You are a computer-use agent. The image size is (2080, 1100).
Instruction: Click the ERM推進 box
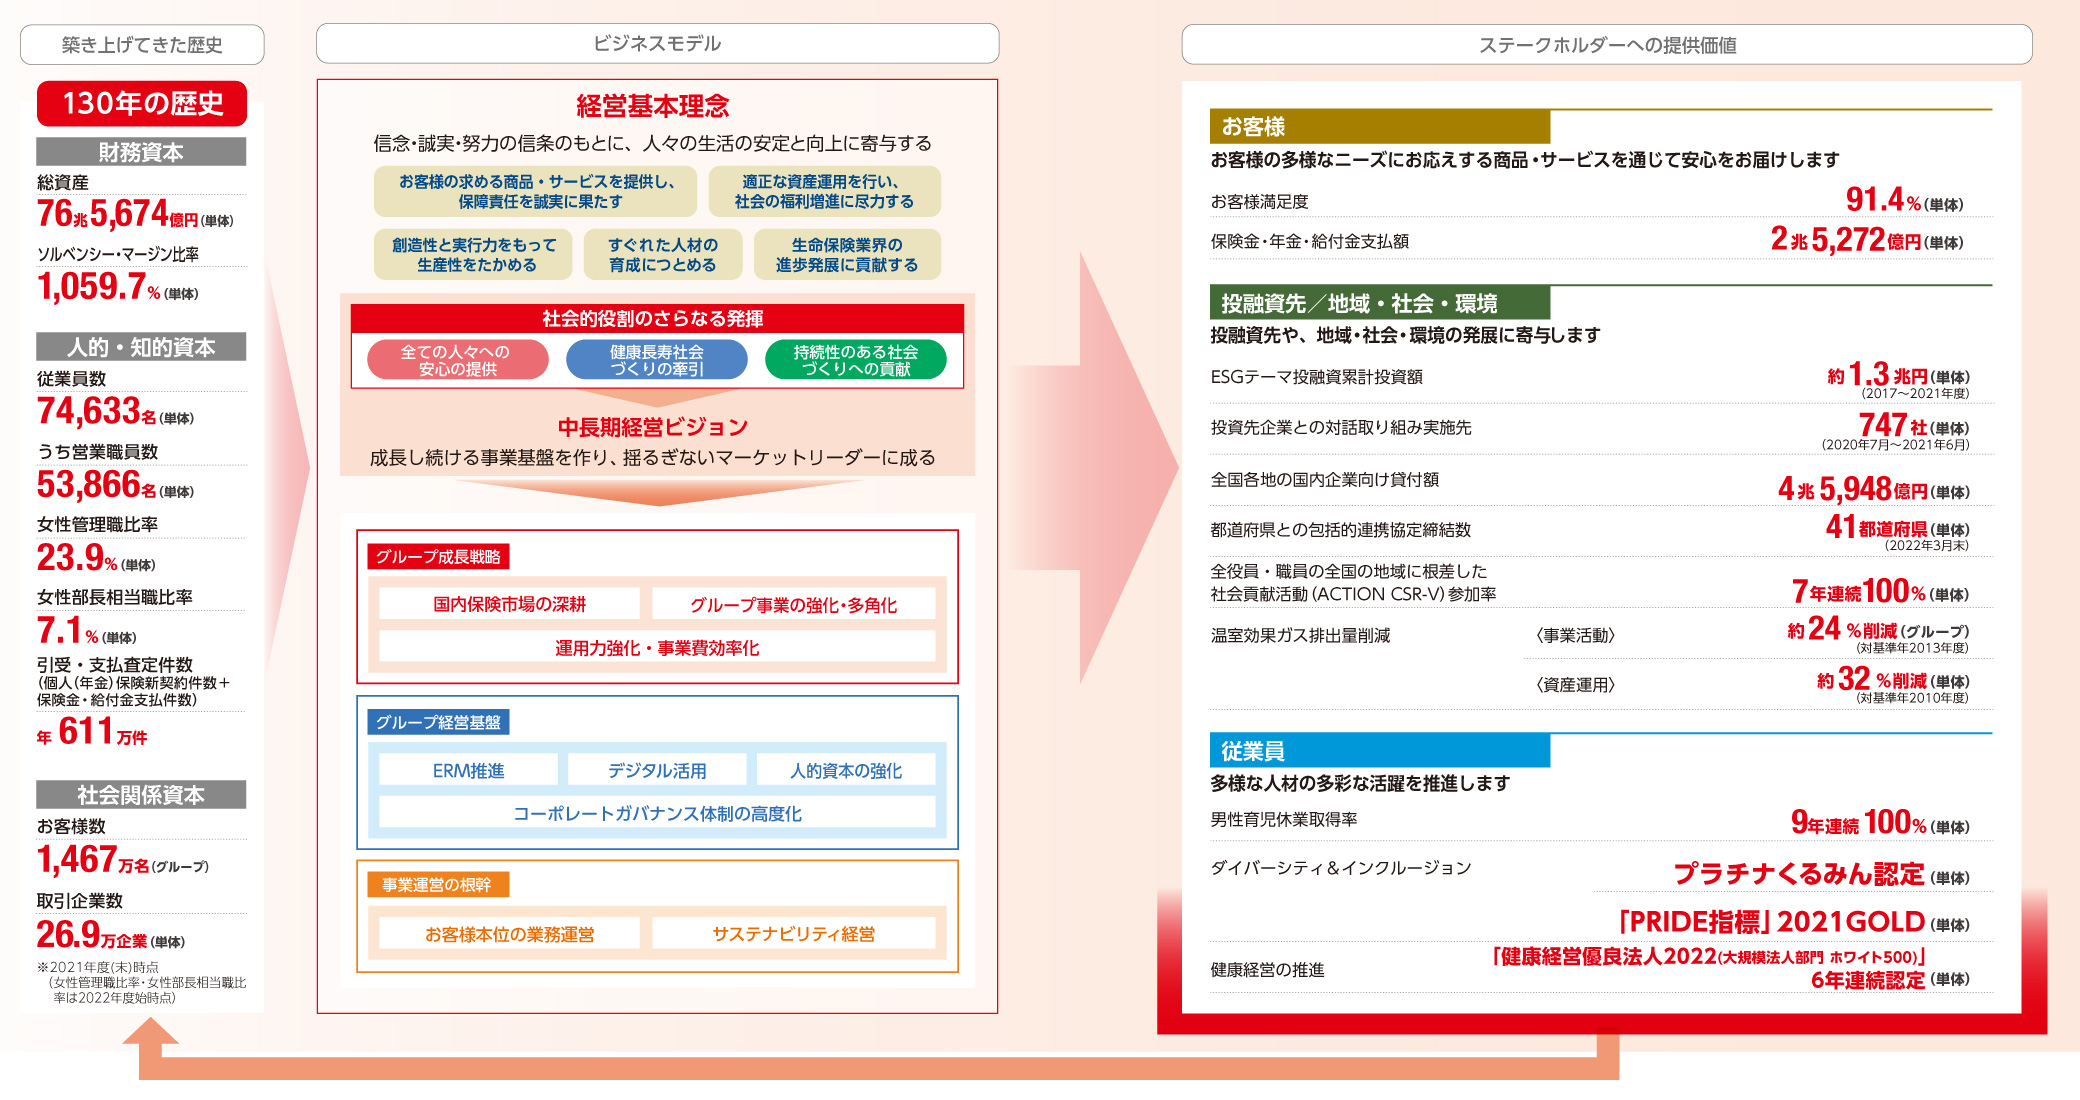pyautogui.click(x=468, y=770)
